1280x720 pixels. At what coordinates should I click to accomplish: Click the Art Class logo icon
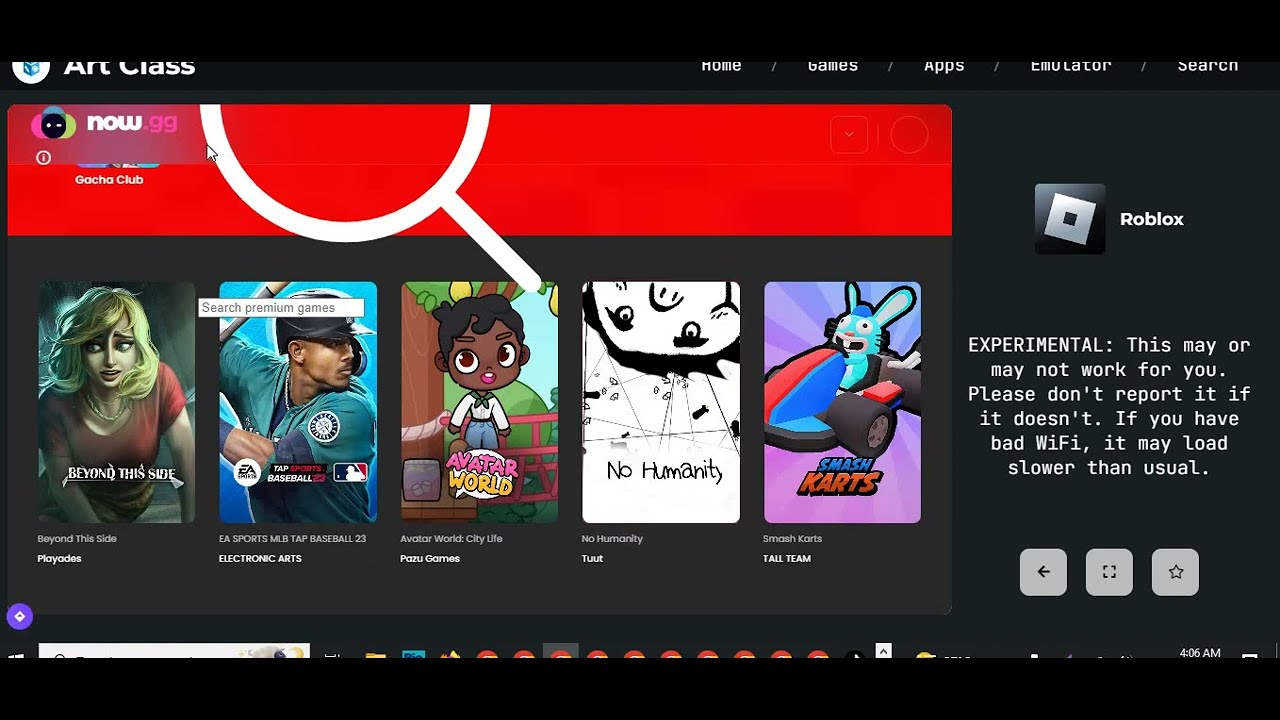click(x=31, y=69)
